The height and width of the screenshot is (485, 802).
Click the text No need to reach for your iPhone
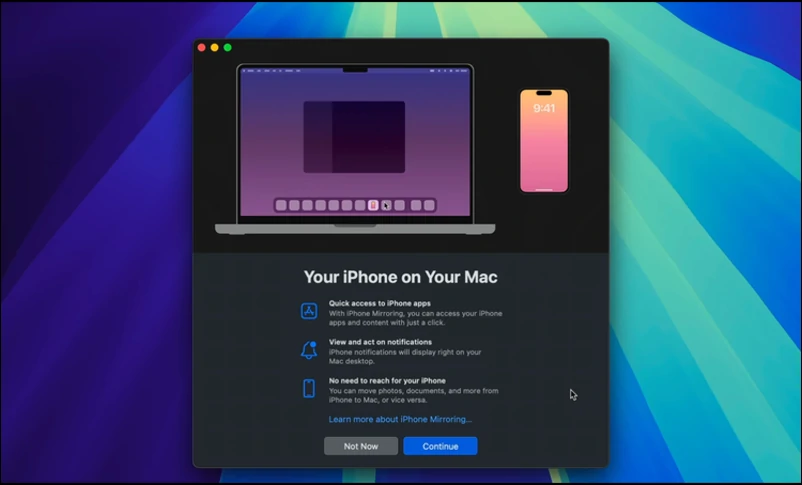tap(387, 381)
